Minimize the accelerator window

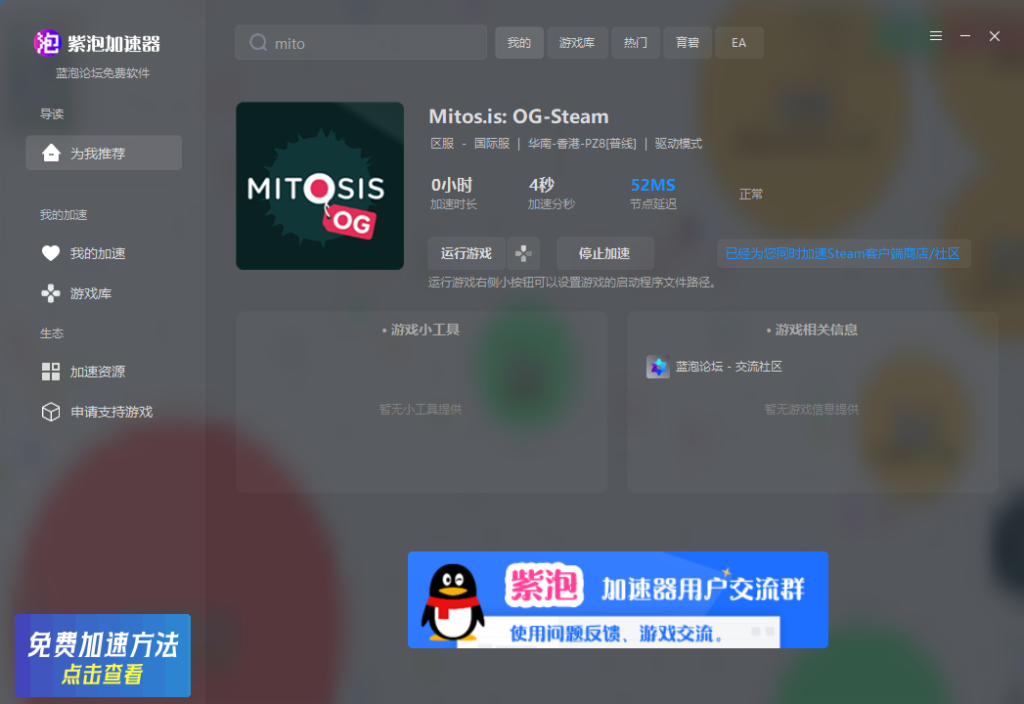[x=965, y=36]
